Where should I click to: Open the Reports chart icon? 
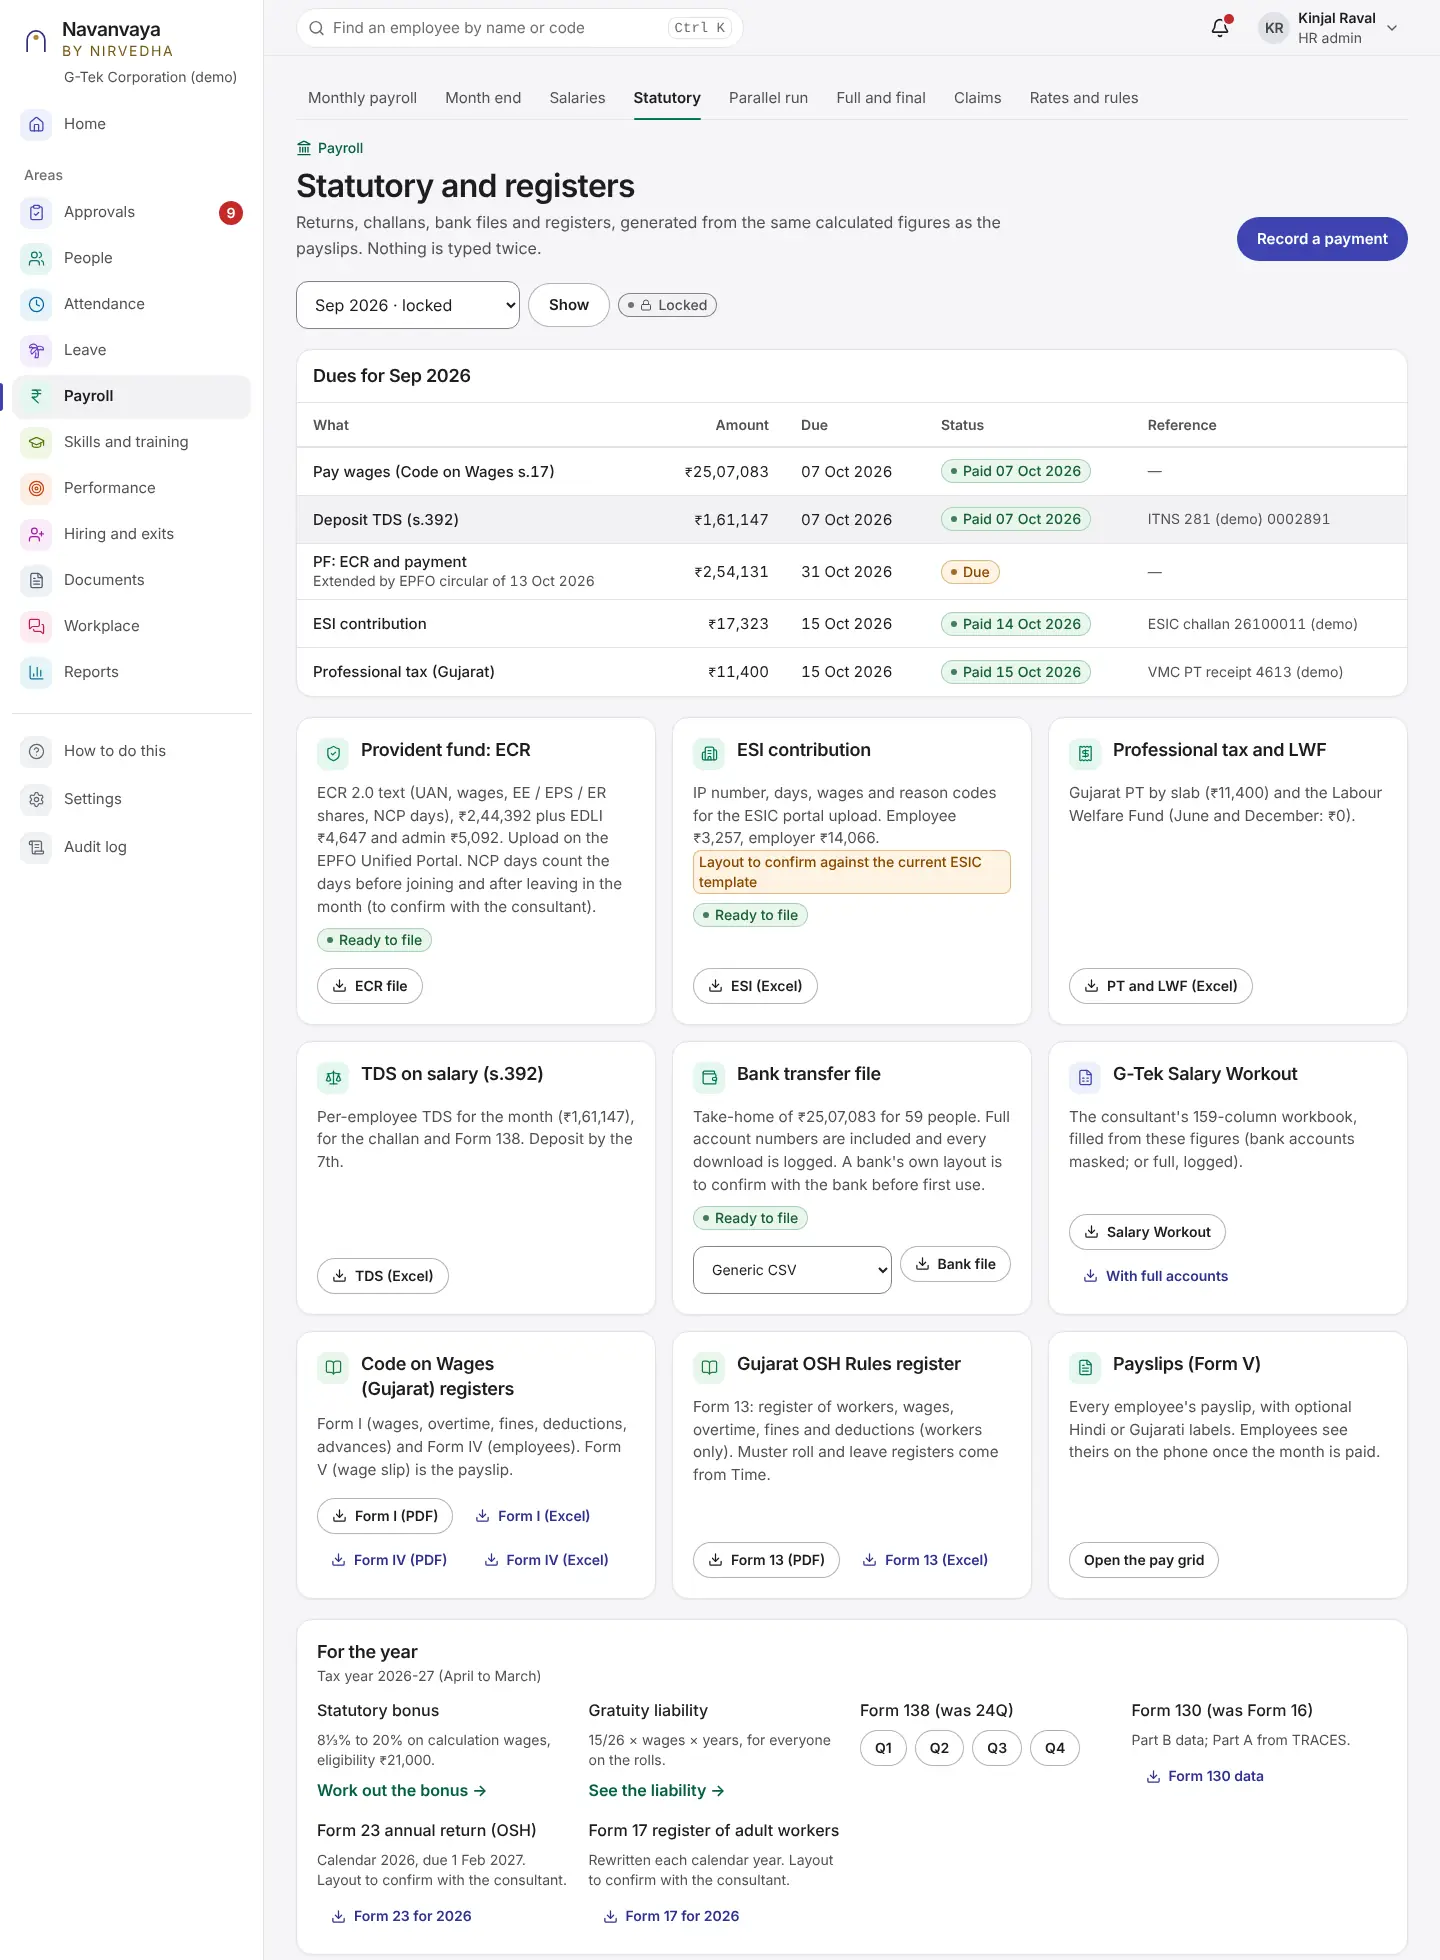[x=36, y=672]
